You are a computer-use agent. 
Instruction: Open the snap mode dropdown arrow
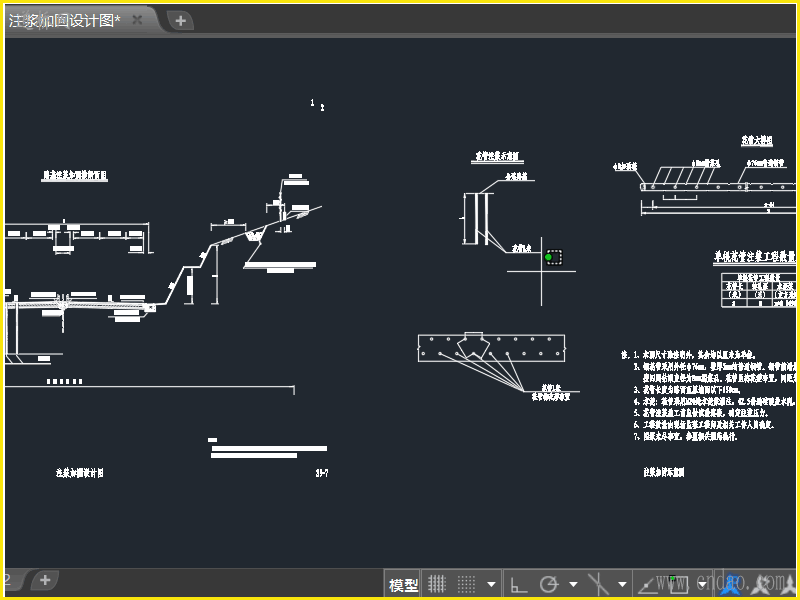491,584
